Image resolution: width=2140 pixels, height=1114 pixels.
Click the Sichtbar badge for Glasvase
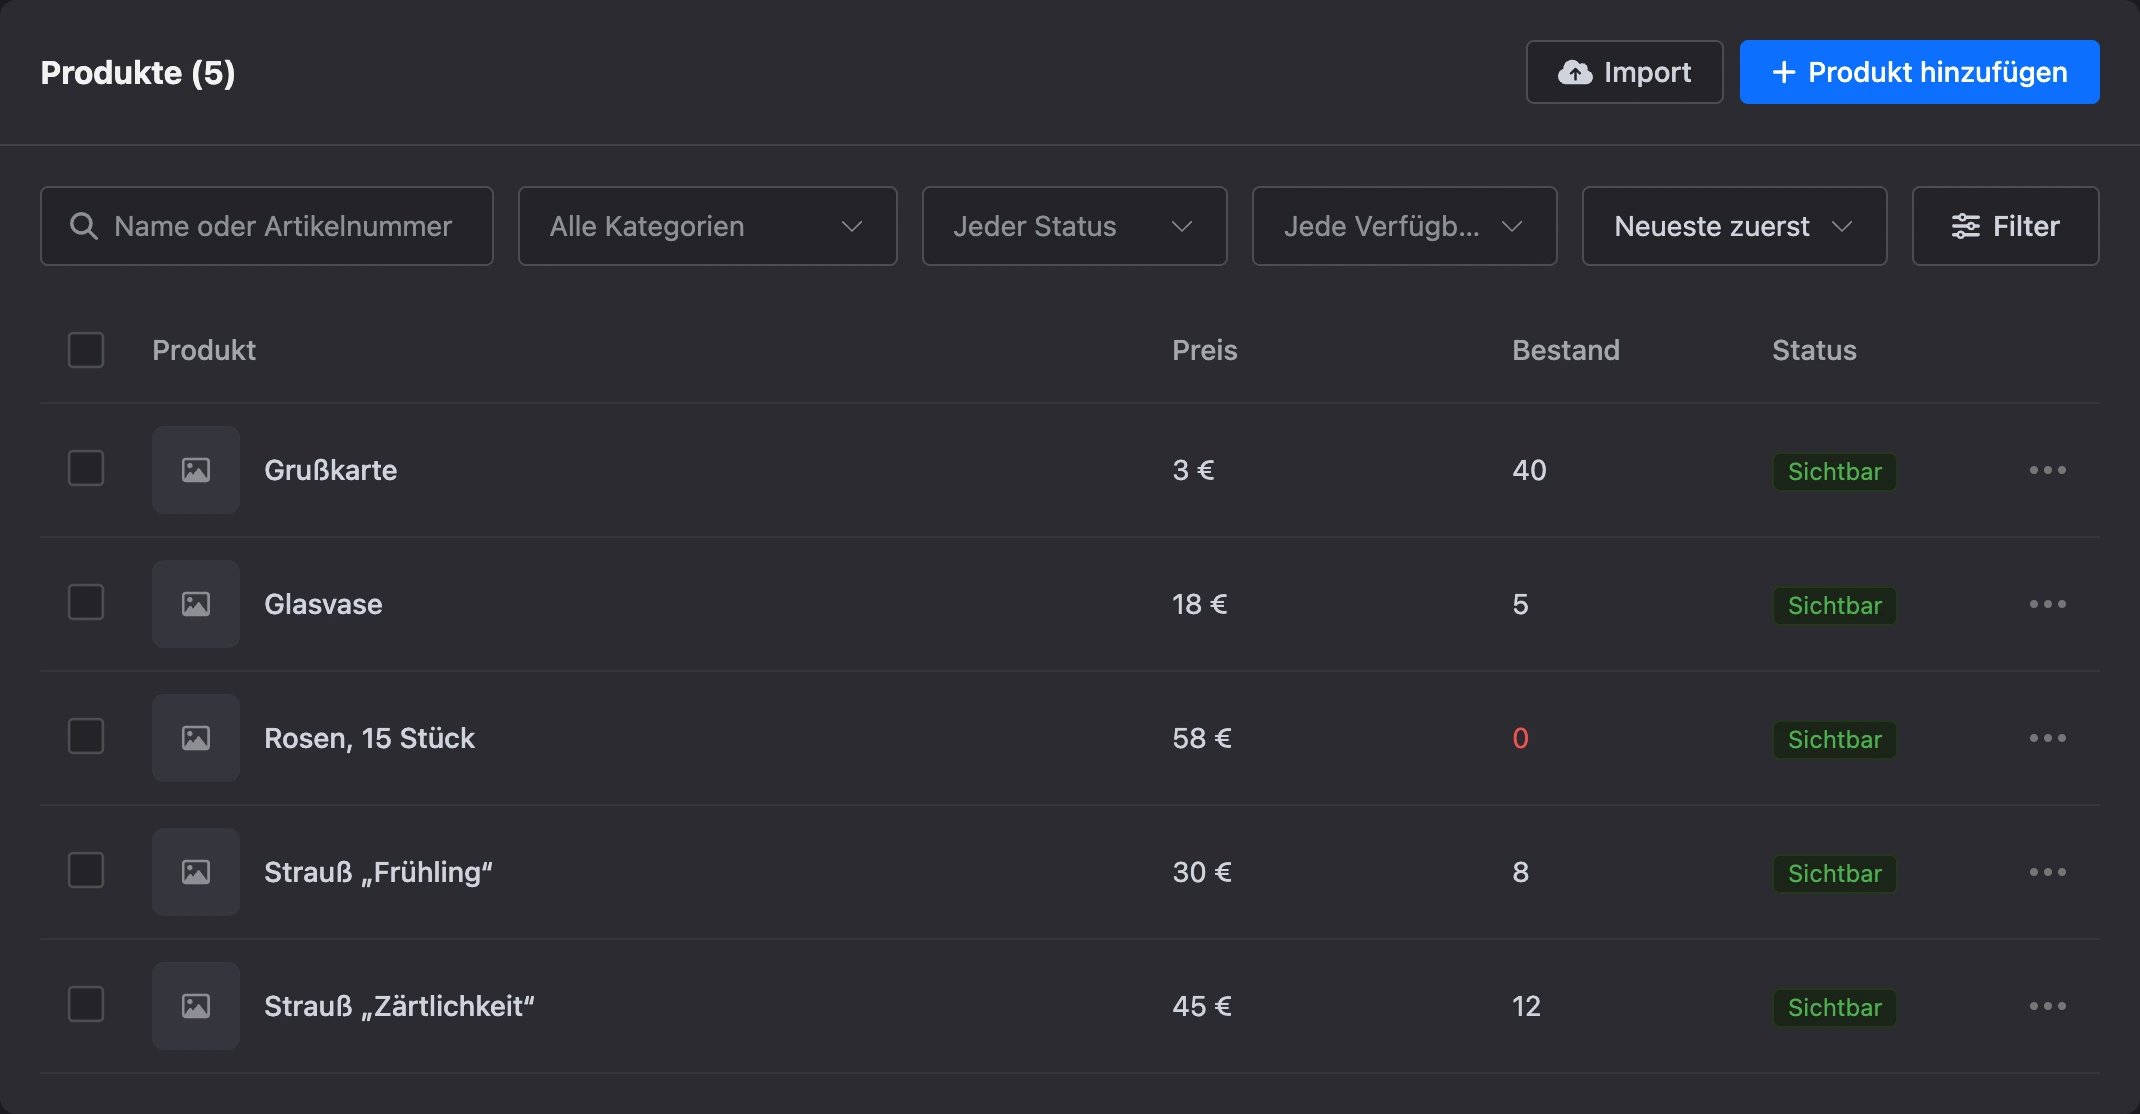[x=1835, y=605]
